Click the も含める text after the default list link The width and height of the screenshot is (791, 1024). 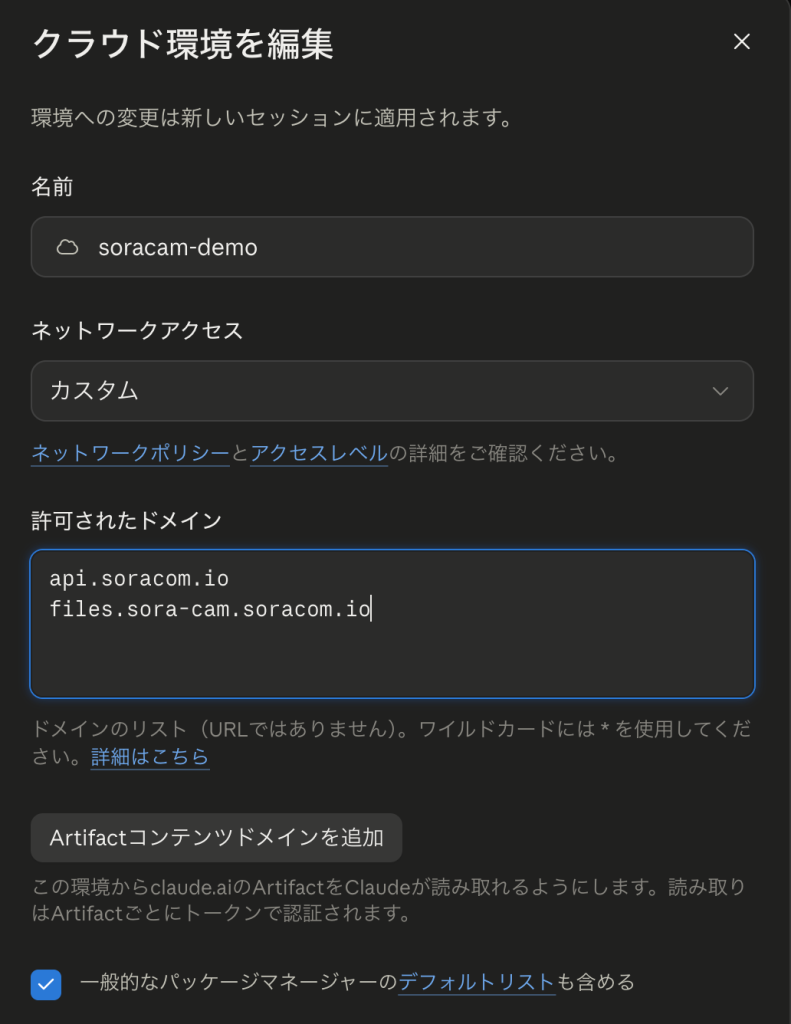(x=595, y=982)
